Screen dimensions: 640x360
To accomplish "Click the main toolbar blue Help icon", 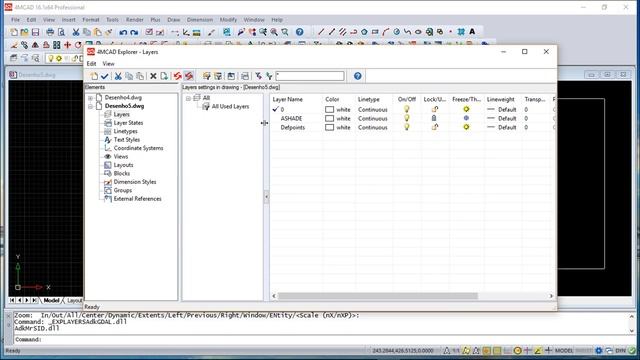I will click(300, 32).
